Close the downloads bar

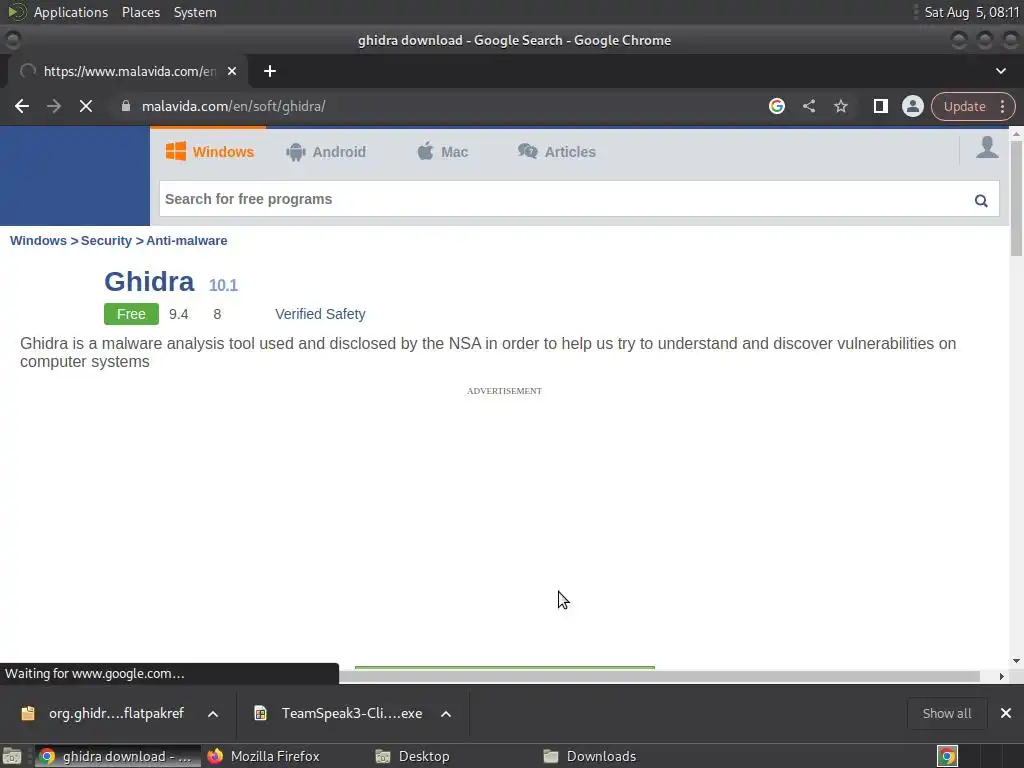(x=1006, y=713)
